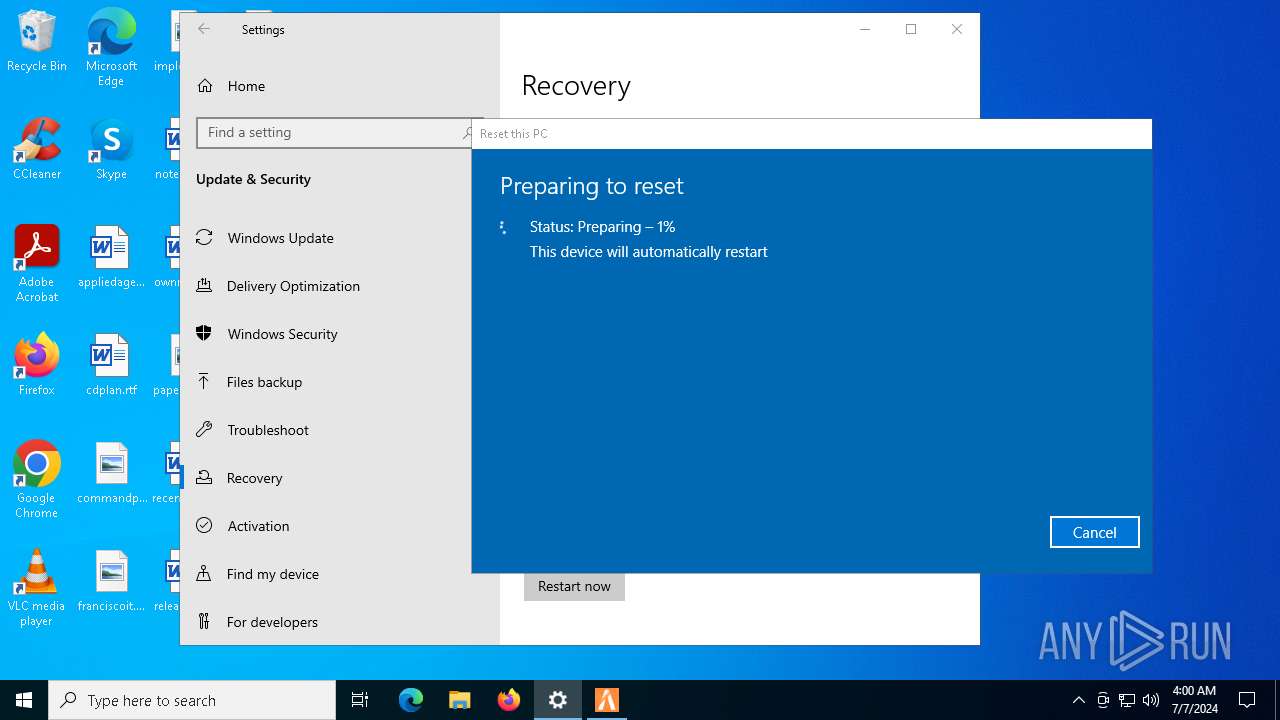This screenshot has width=1280, height=720.
Task: Close the Settings window
Action: [x=957, y=29]
